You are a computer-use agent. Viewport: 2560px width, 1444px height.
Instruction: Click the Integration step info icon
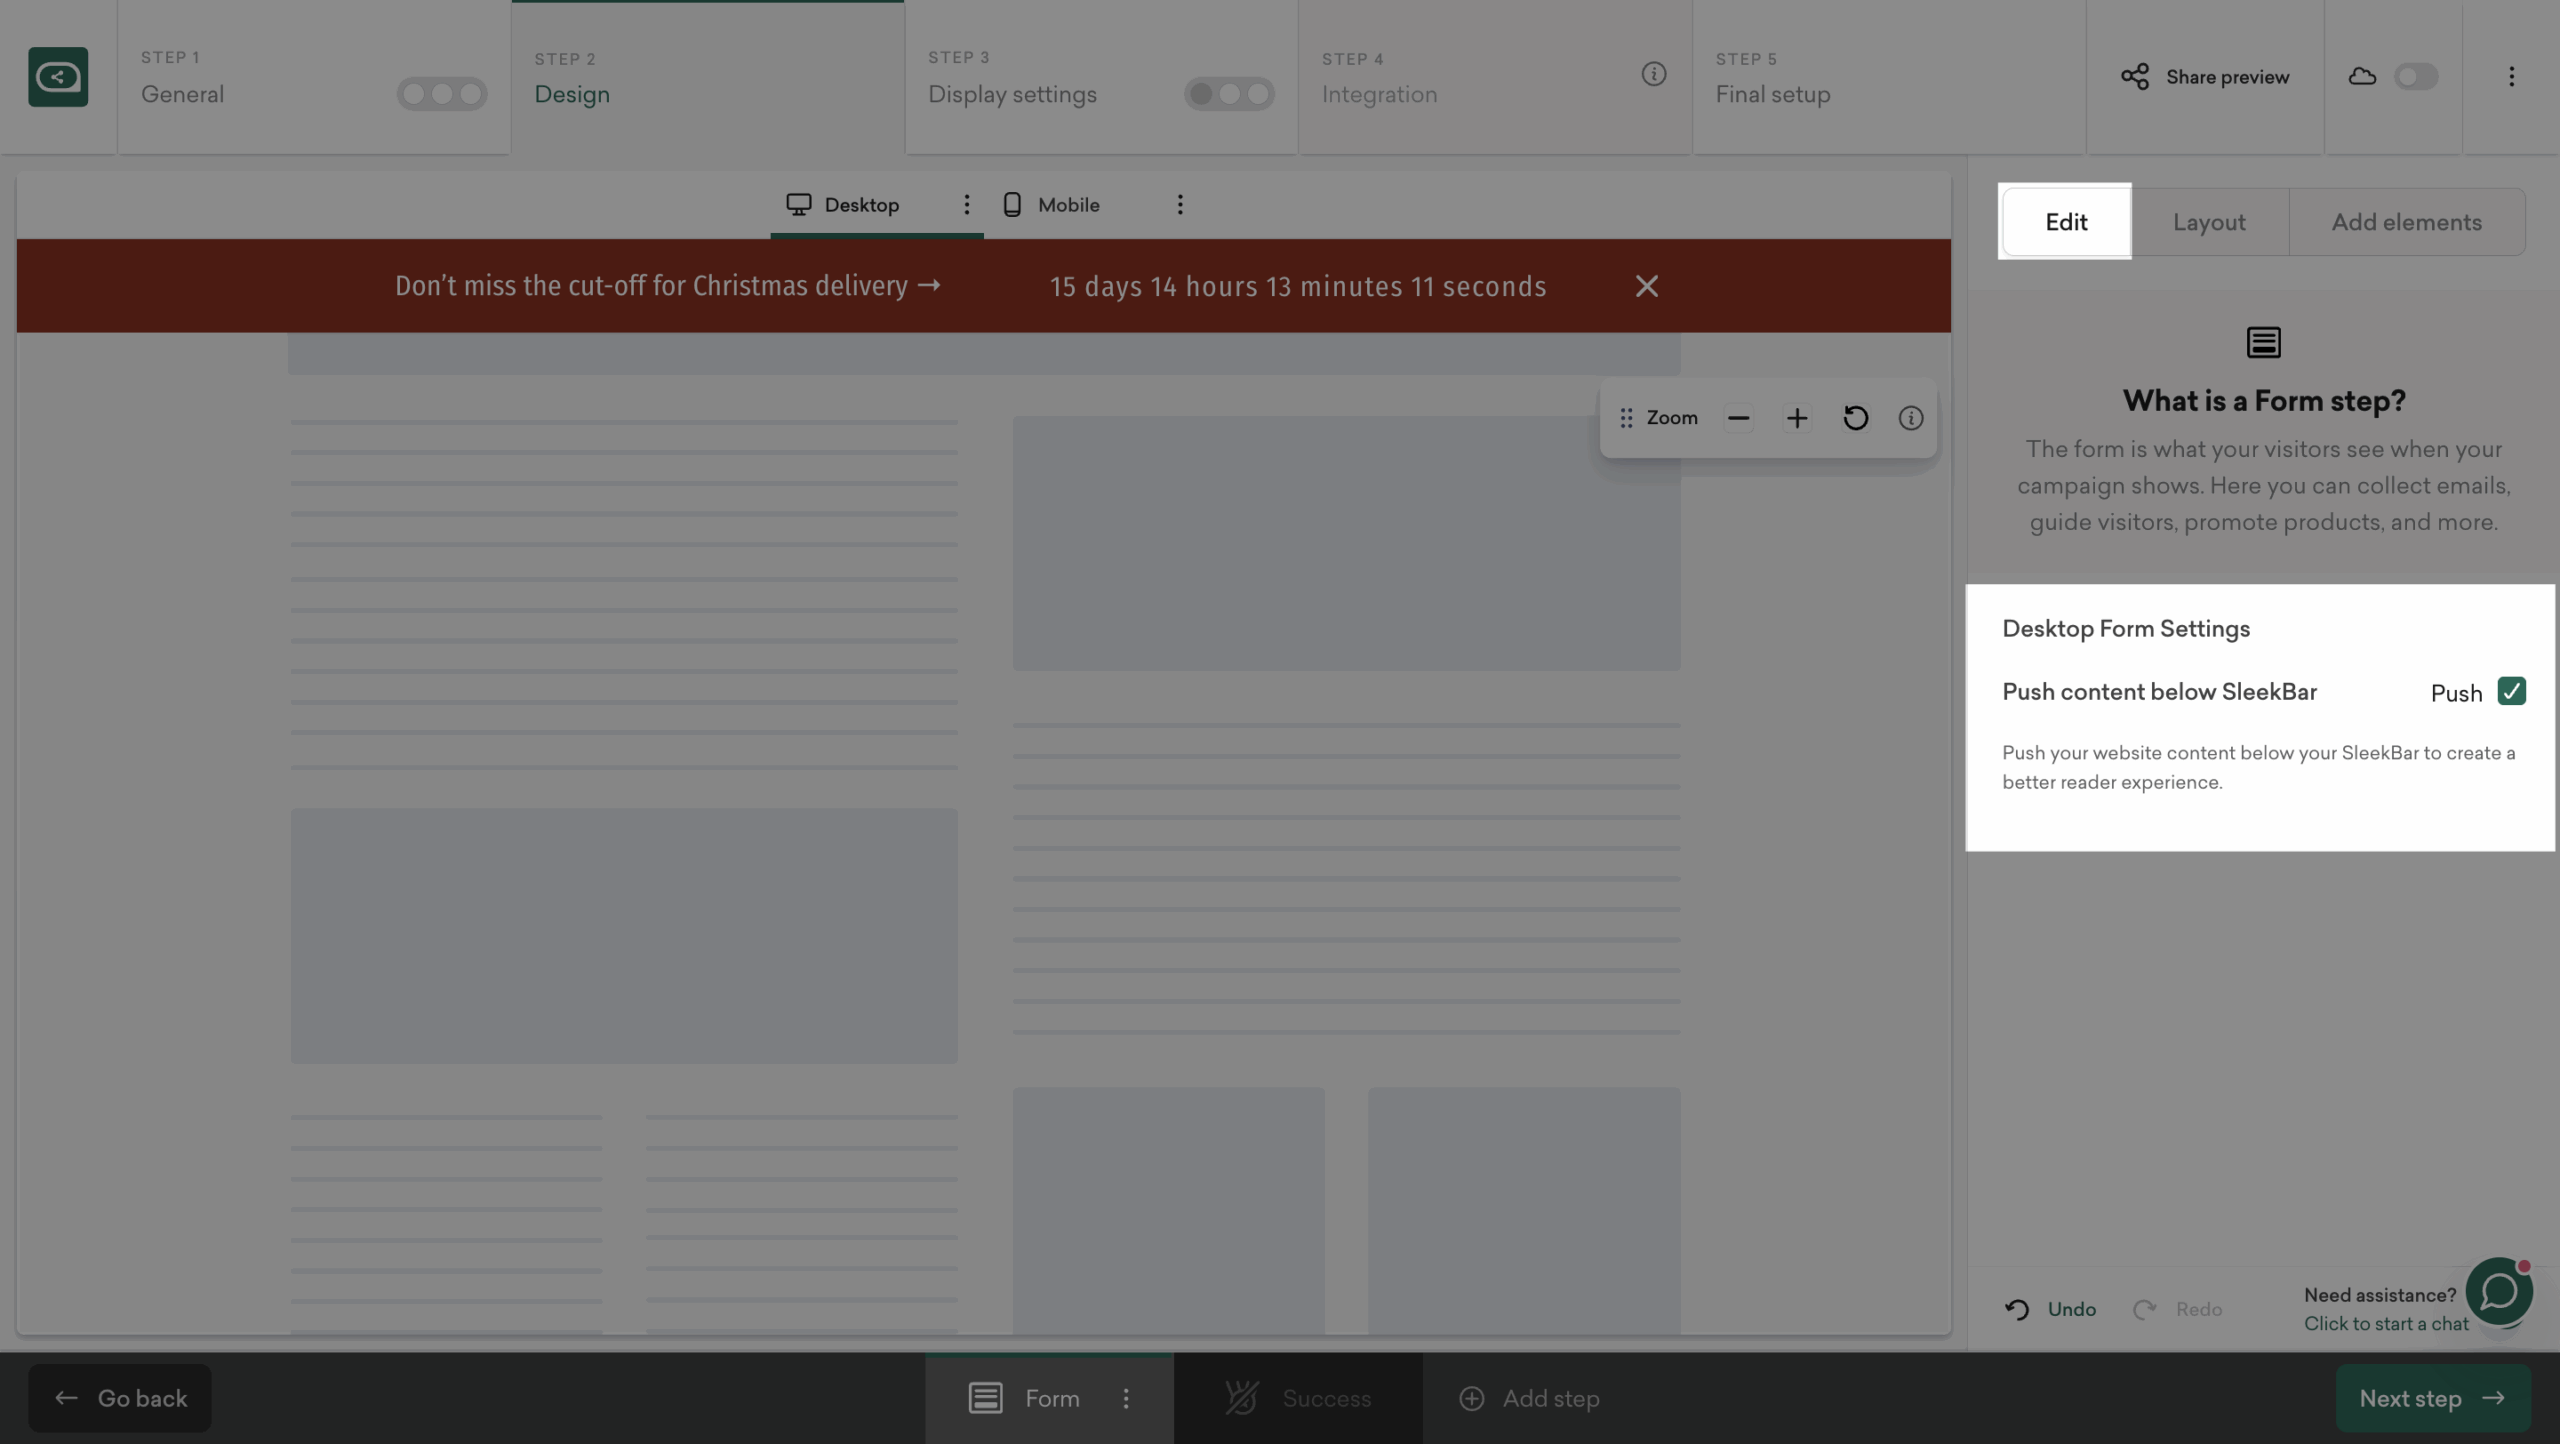(x=1654, y=74)
